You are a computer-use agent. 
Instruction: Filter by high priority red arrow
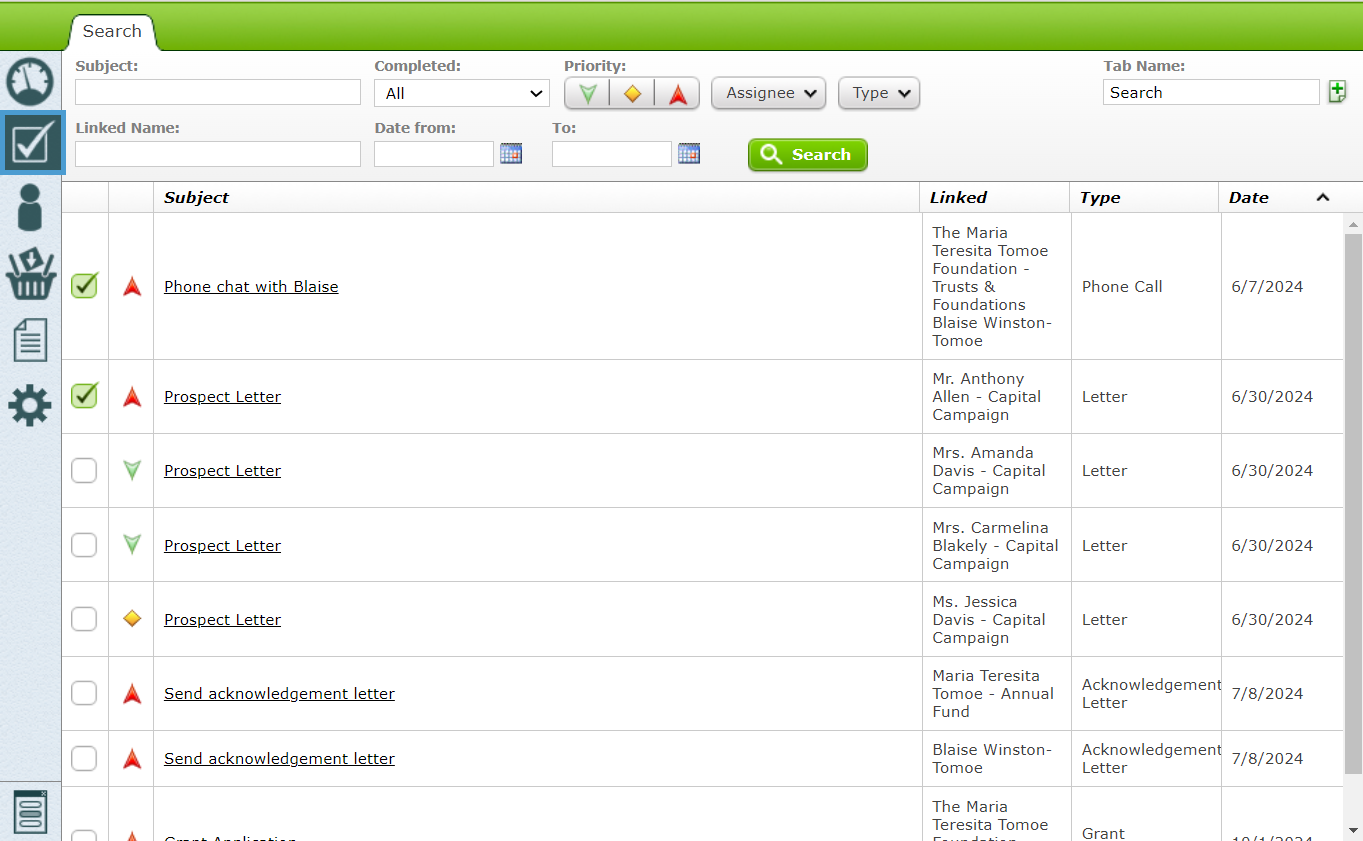tap(677, 93)
